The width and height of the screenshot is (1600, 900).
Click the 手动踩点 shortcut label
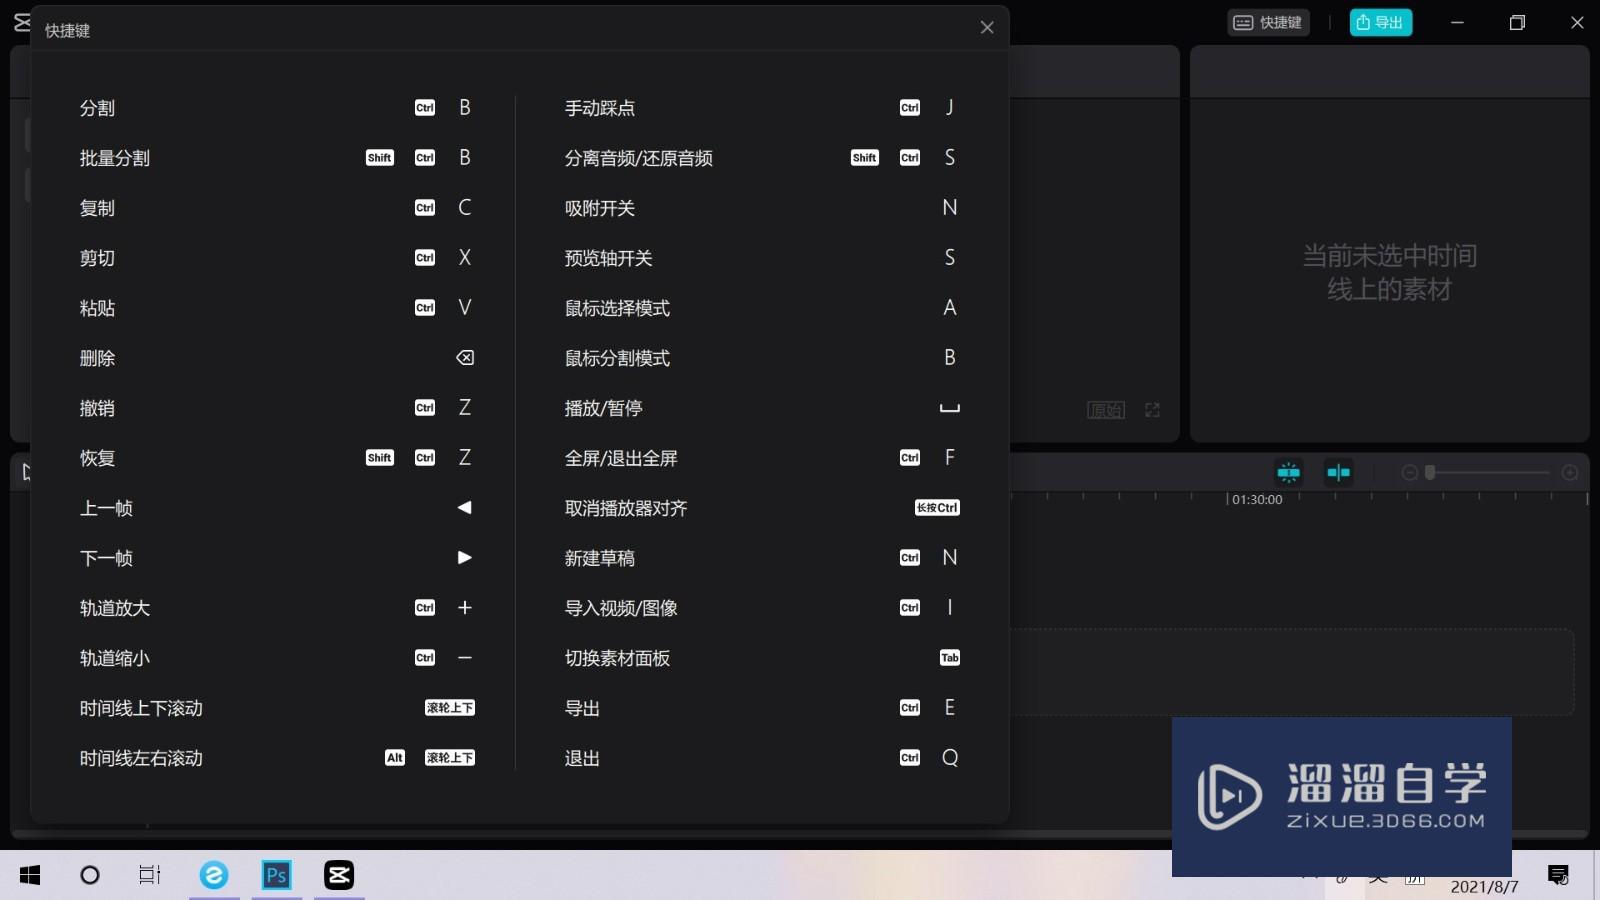pyautogui.click(x=600, y=108)
